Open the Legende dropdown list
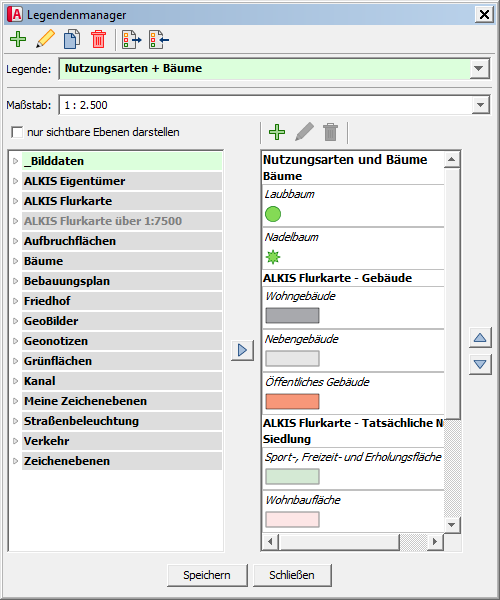The image size is (500, 600). [x=479, y=69]
